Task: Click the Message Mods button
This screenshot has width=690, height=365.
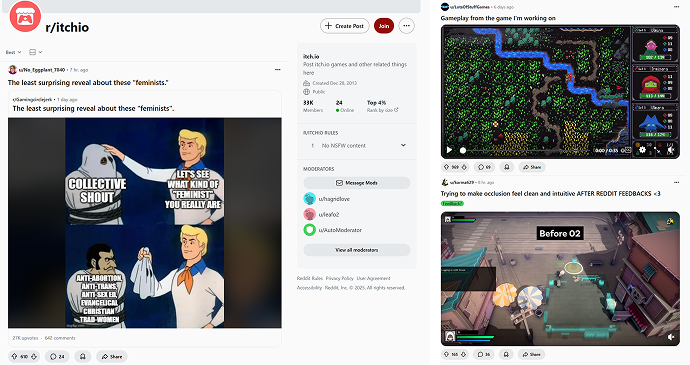Action: coord(357,183)
